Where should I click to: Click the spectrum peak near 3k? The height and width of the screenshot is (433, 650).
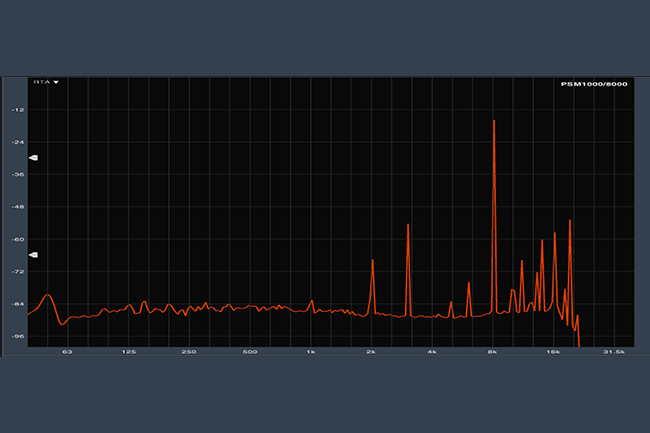(x=408, y=225)
